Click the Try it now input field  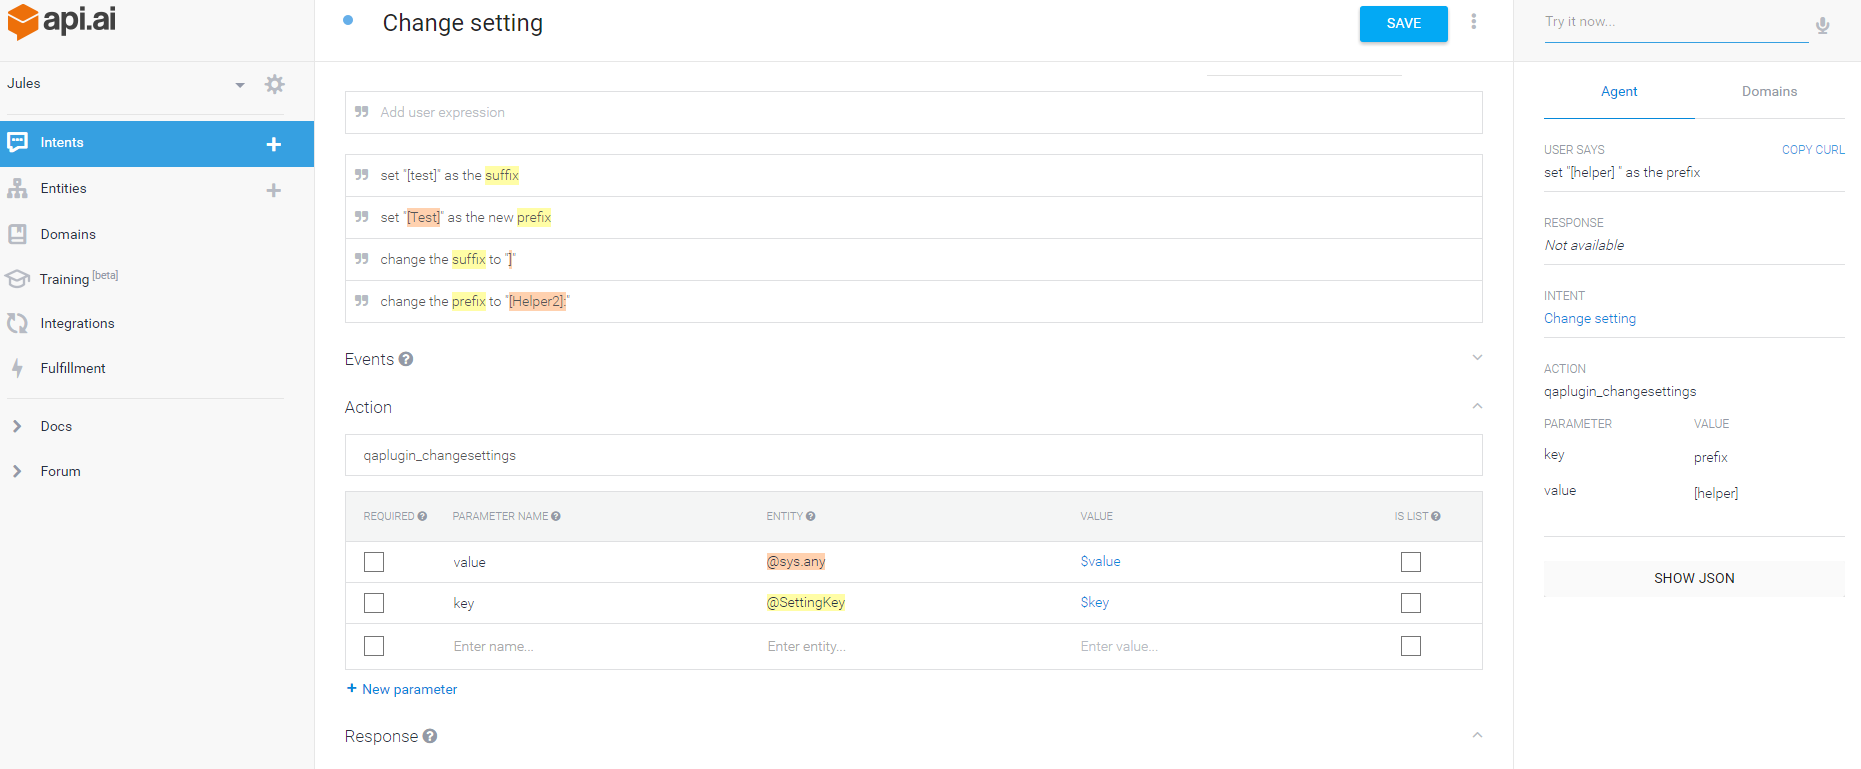tap(1676, 22)
